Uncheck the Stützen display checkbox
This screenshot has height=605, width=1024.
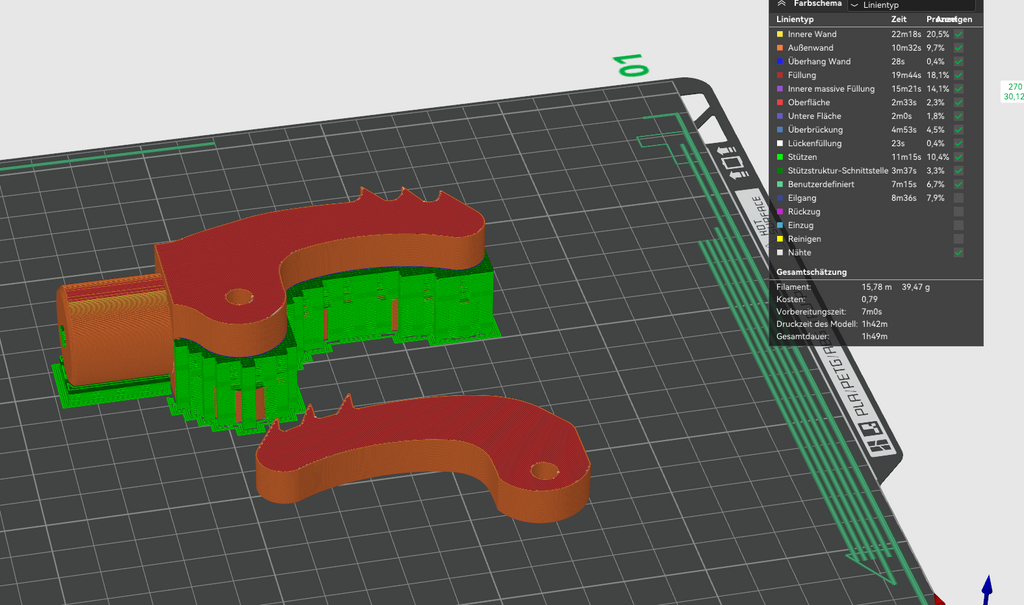(x=958, y=157)
